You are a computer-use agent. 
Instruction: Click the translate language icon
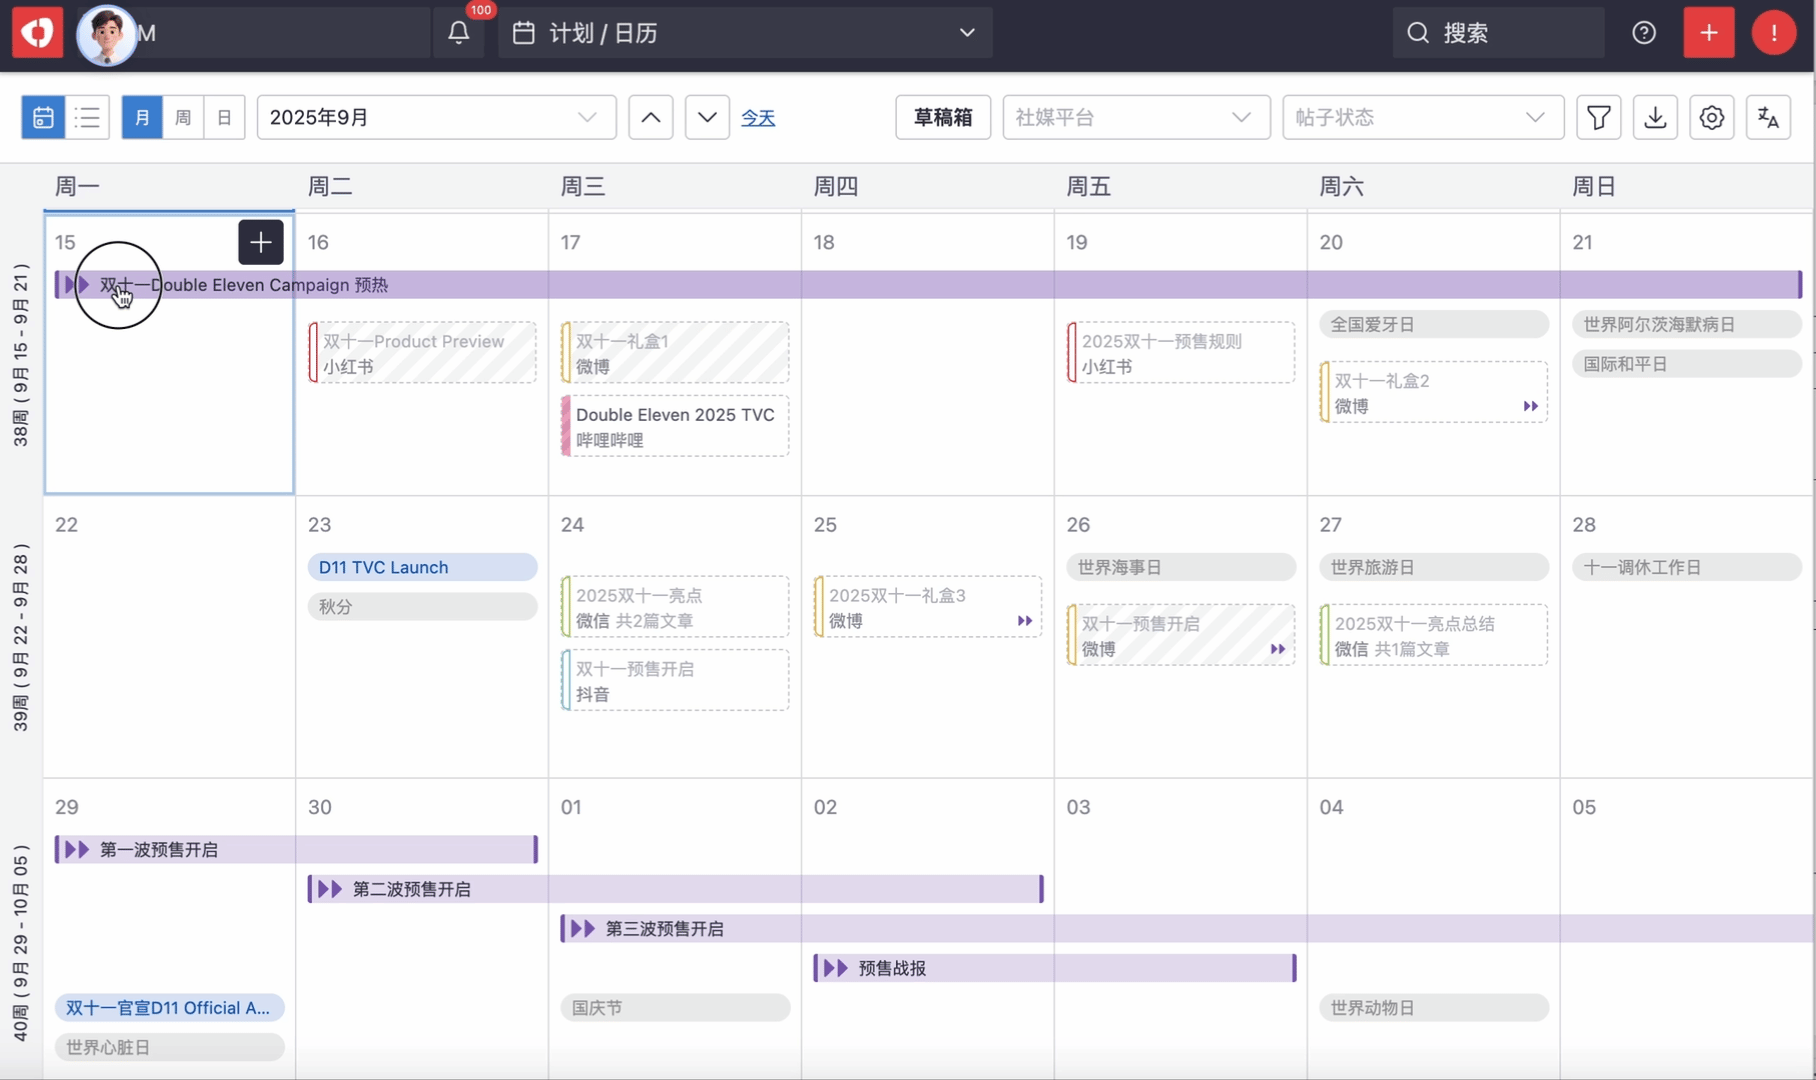point(1767,117)
